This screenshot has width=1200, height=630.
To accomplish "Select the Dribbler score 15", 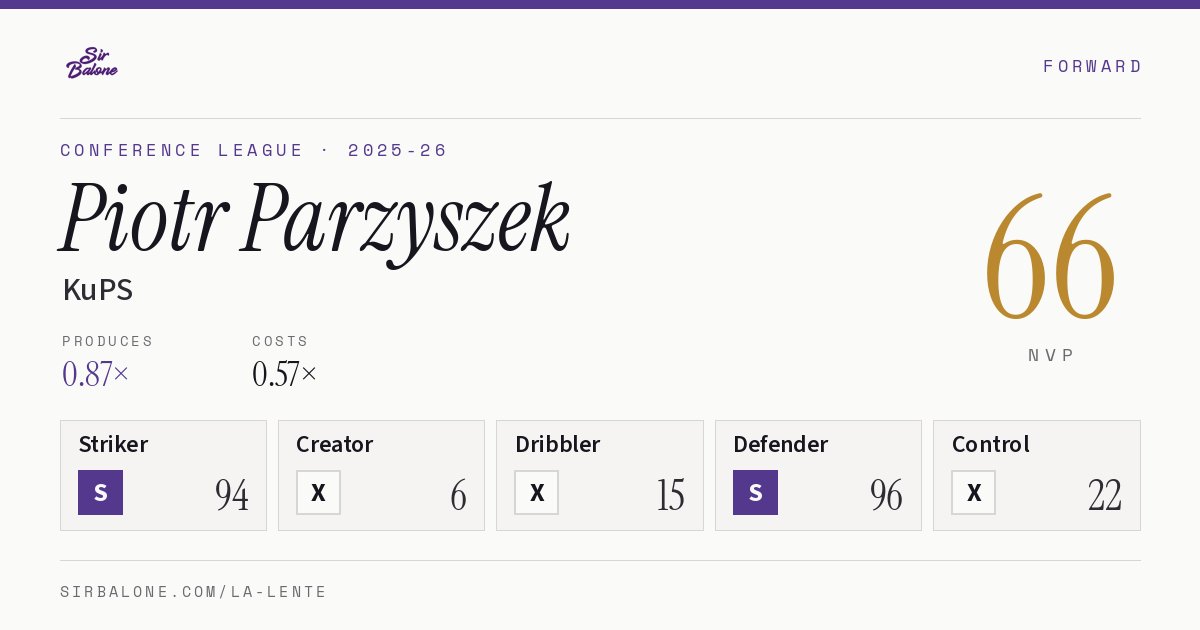I will pyautogui.click(x=670, y=495).
